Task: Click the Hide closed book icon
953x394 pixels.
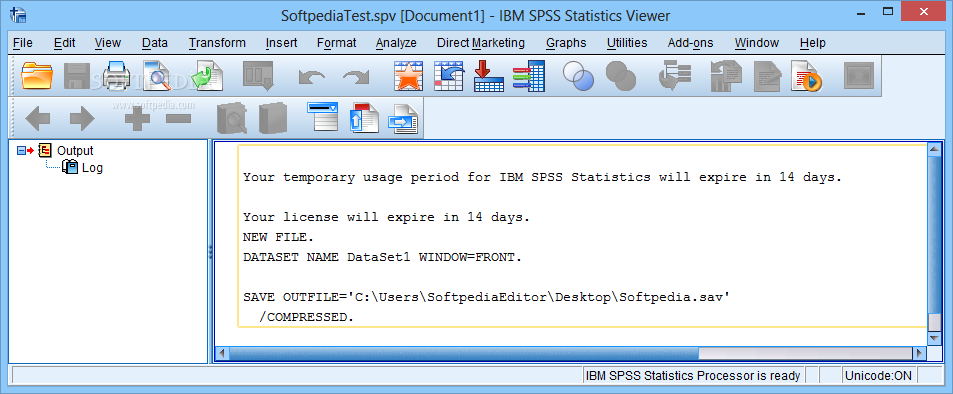Action: pos(272,119)
